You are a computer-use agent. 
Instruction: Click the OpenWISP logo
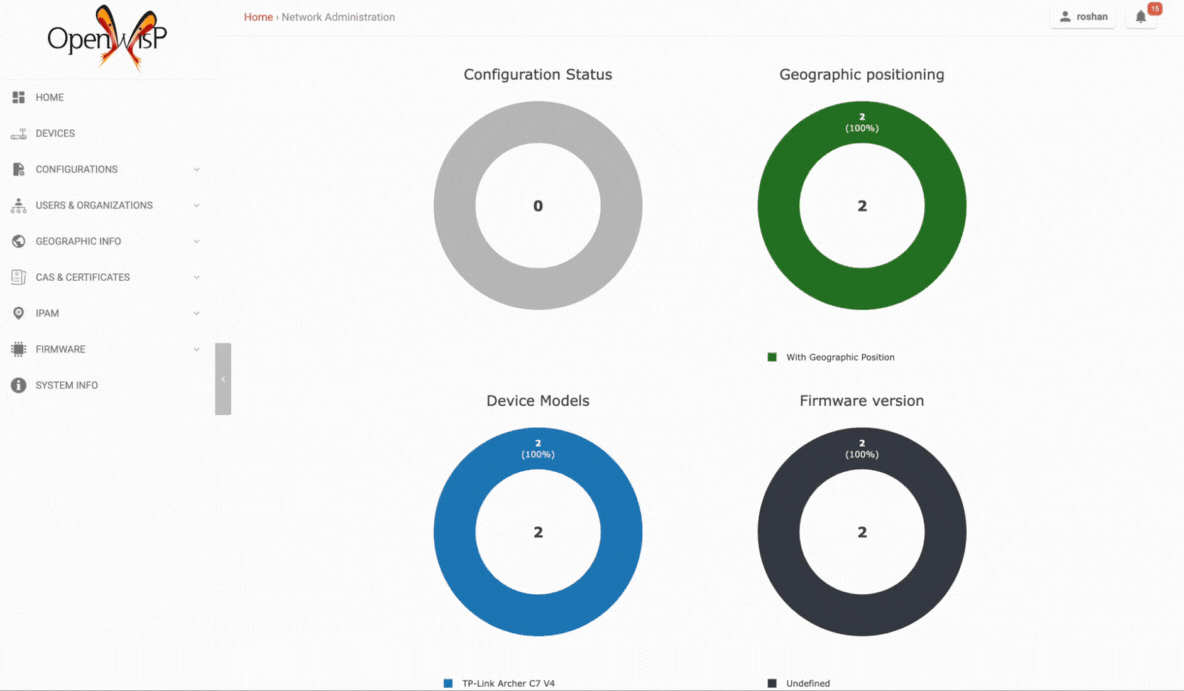107,38
